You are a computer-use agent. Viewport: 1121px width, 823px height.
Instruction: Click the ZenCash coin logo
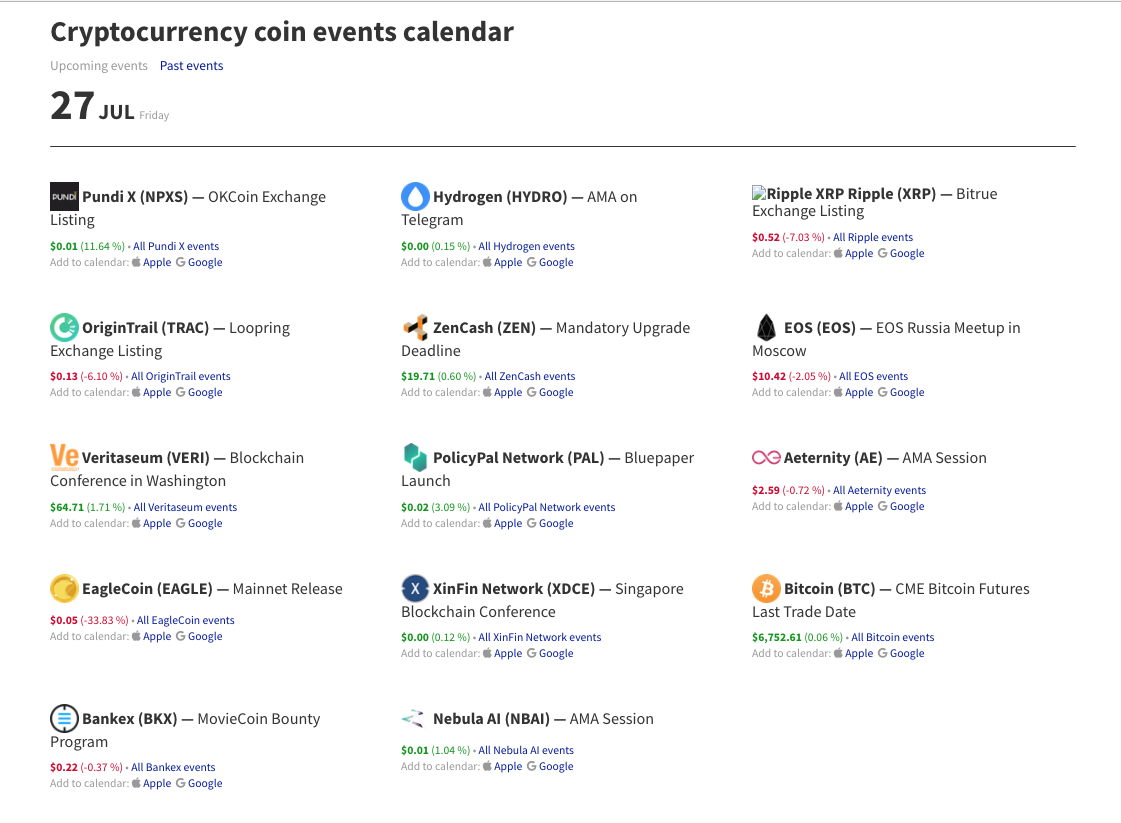tap(415, 327)
